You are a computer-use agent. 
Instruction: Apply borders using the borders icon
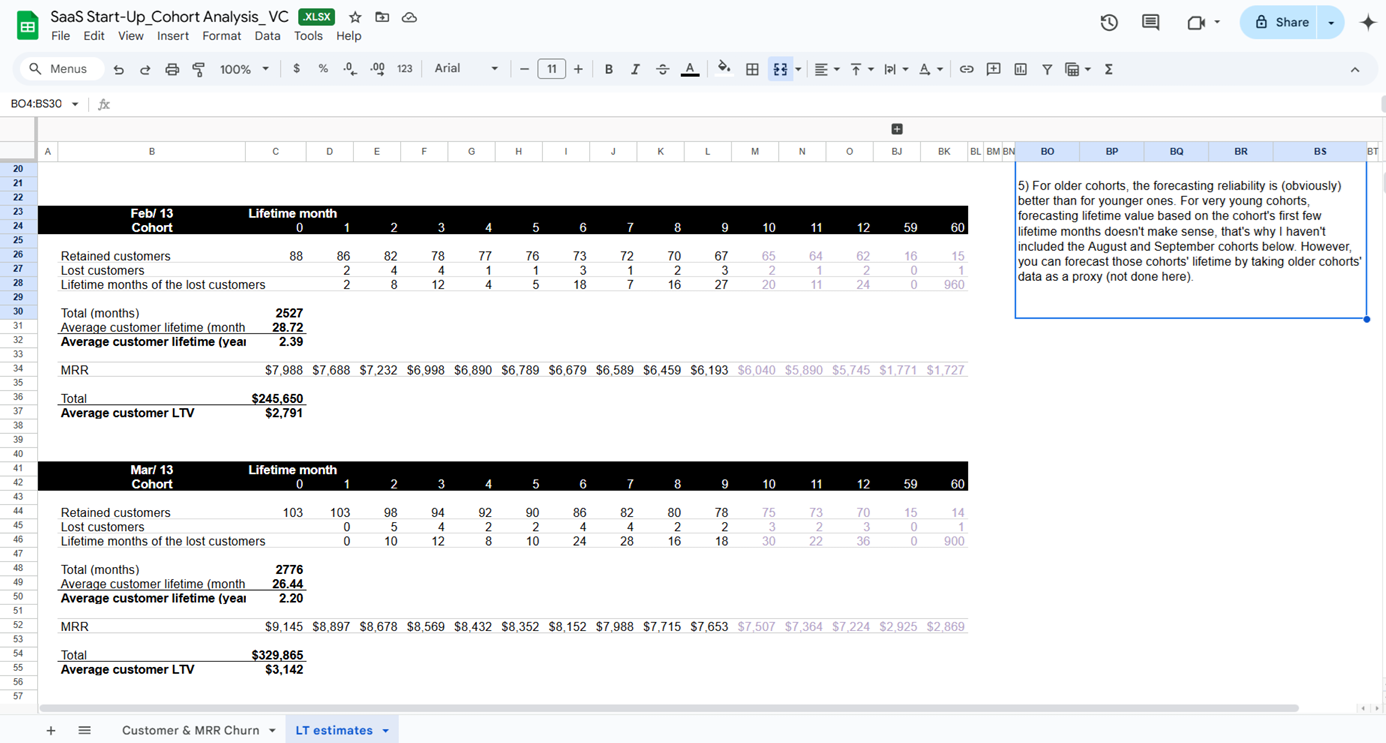(x=752, y=69)
